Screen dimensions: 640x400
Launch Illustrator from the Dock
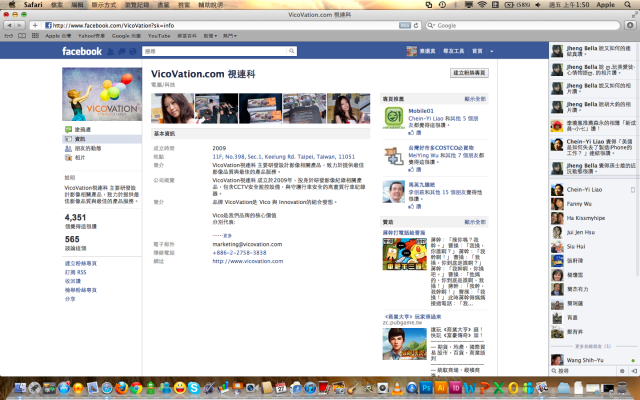(x=441, y=388)
